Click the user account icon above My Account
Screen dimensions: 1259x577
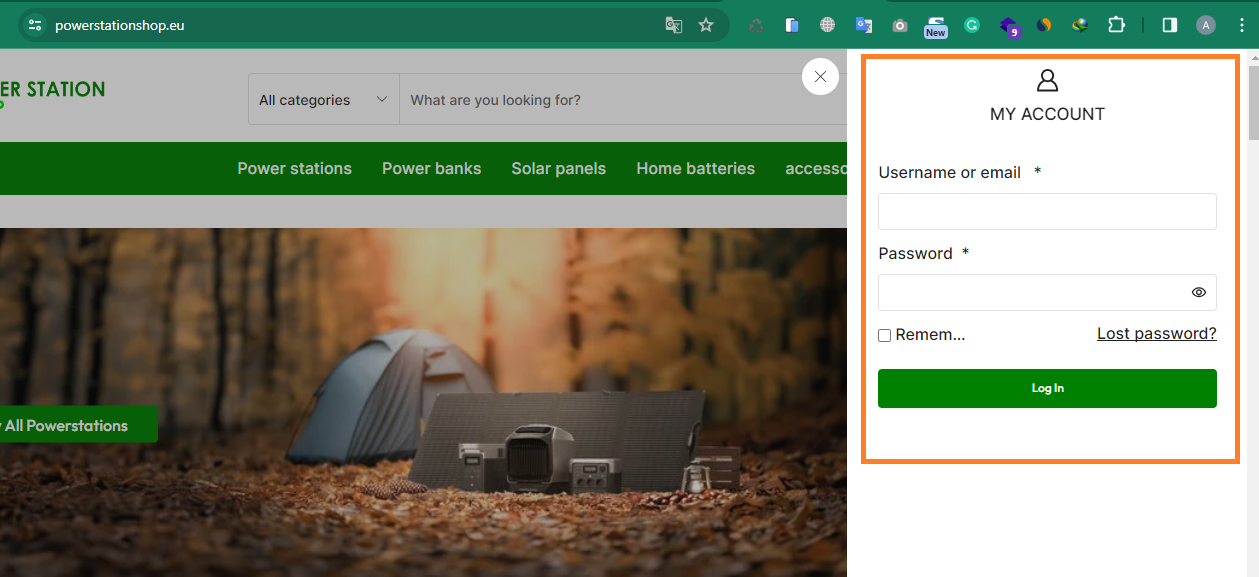tap(1047, 80)
